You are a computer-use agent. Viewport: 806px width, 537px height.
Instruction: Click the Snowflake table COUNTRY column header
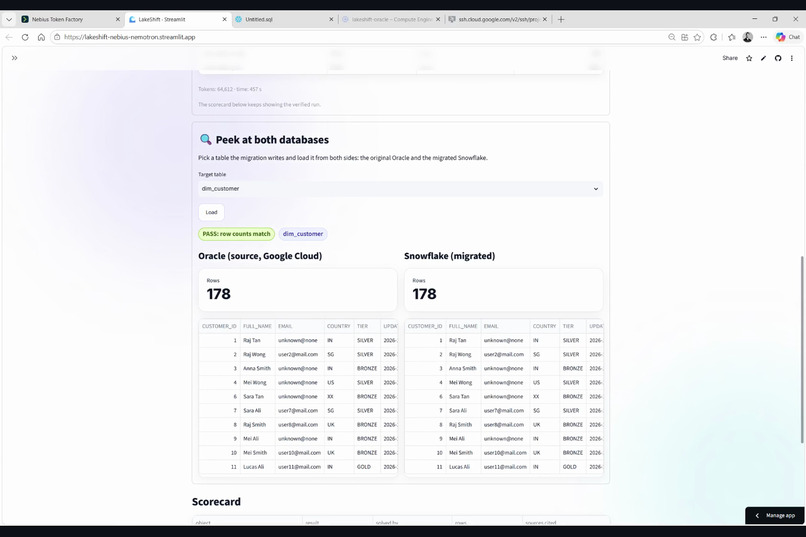coord(544,326)
